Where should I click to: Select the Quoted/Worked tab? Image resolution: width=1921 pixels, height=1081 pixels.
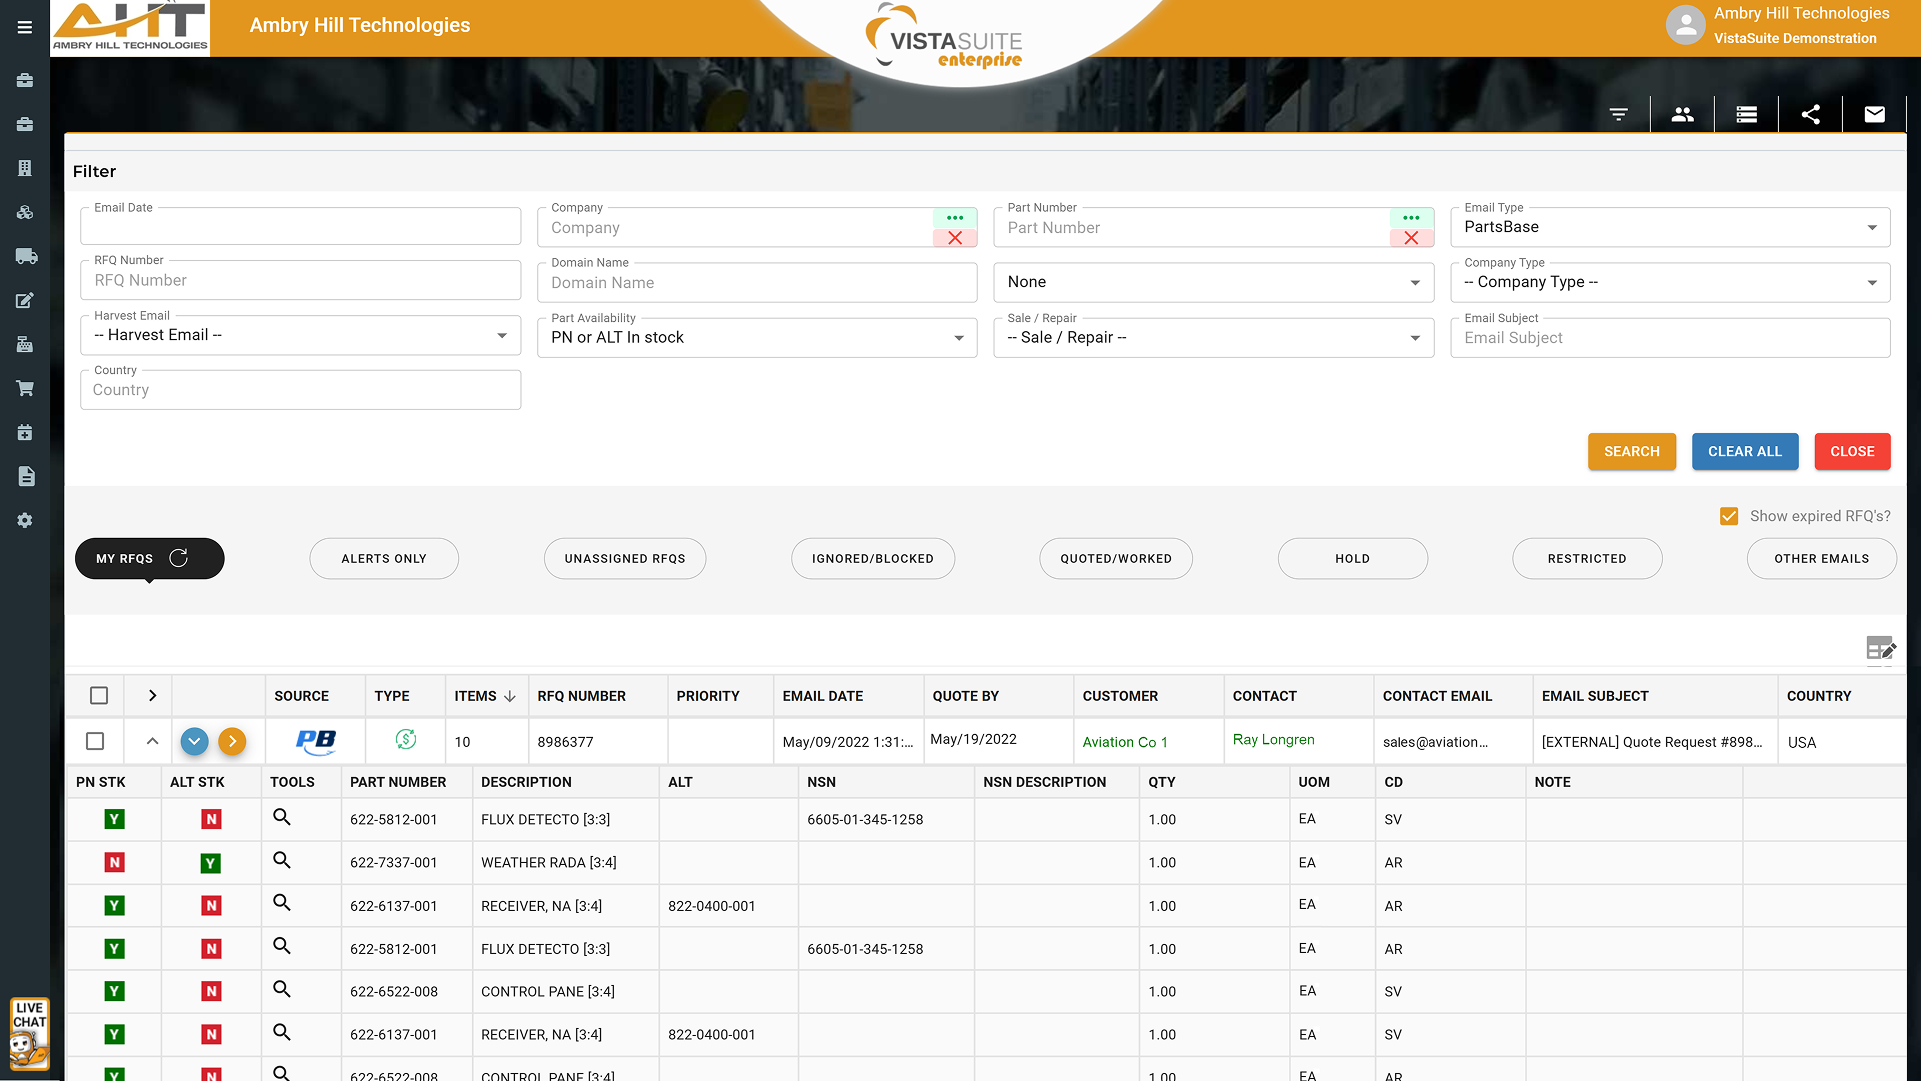point(1115,559)
